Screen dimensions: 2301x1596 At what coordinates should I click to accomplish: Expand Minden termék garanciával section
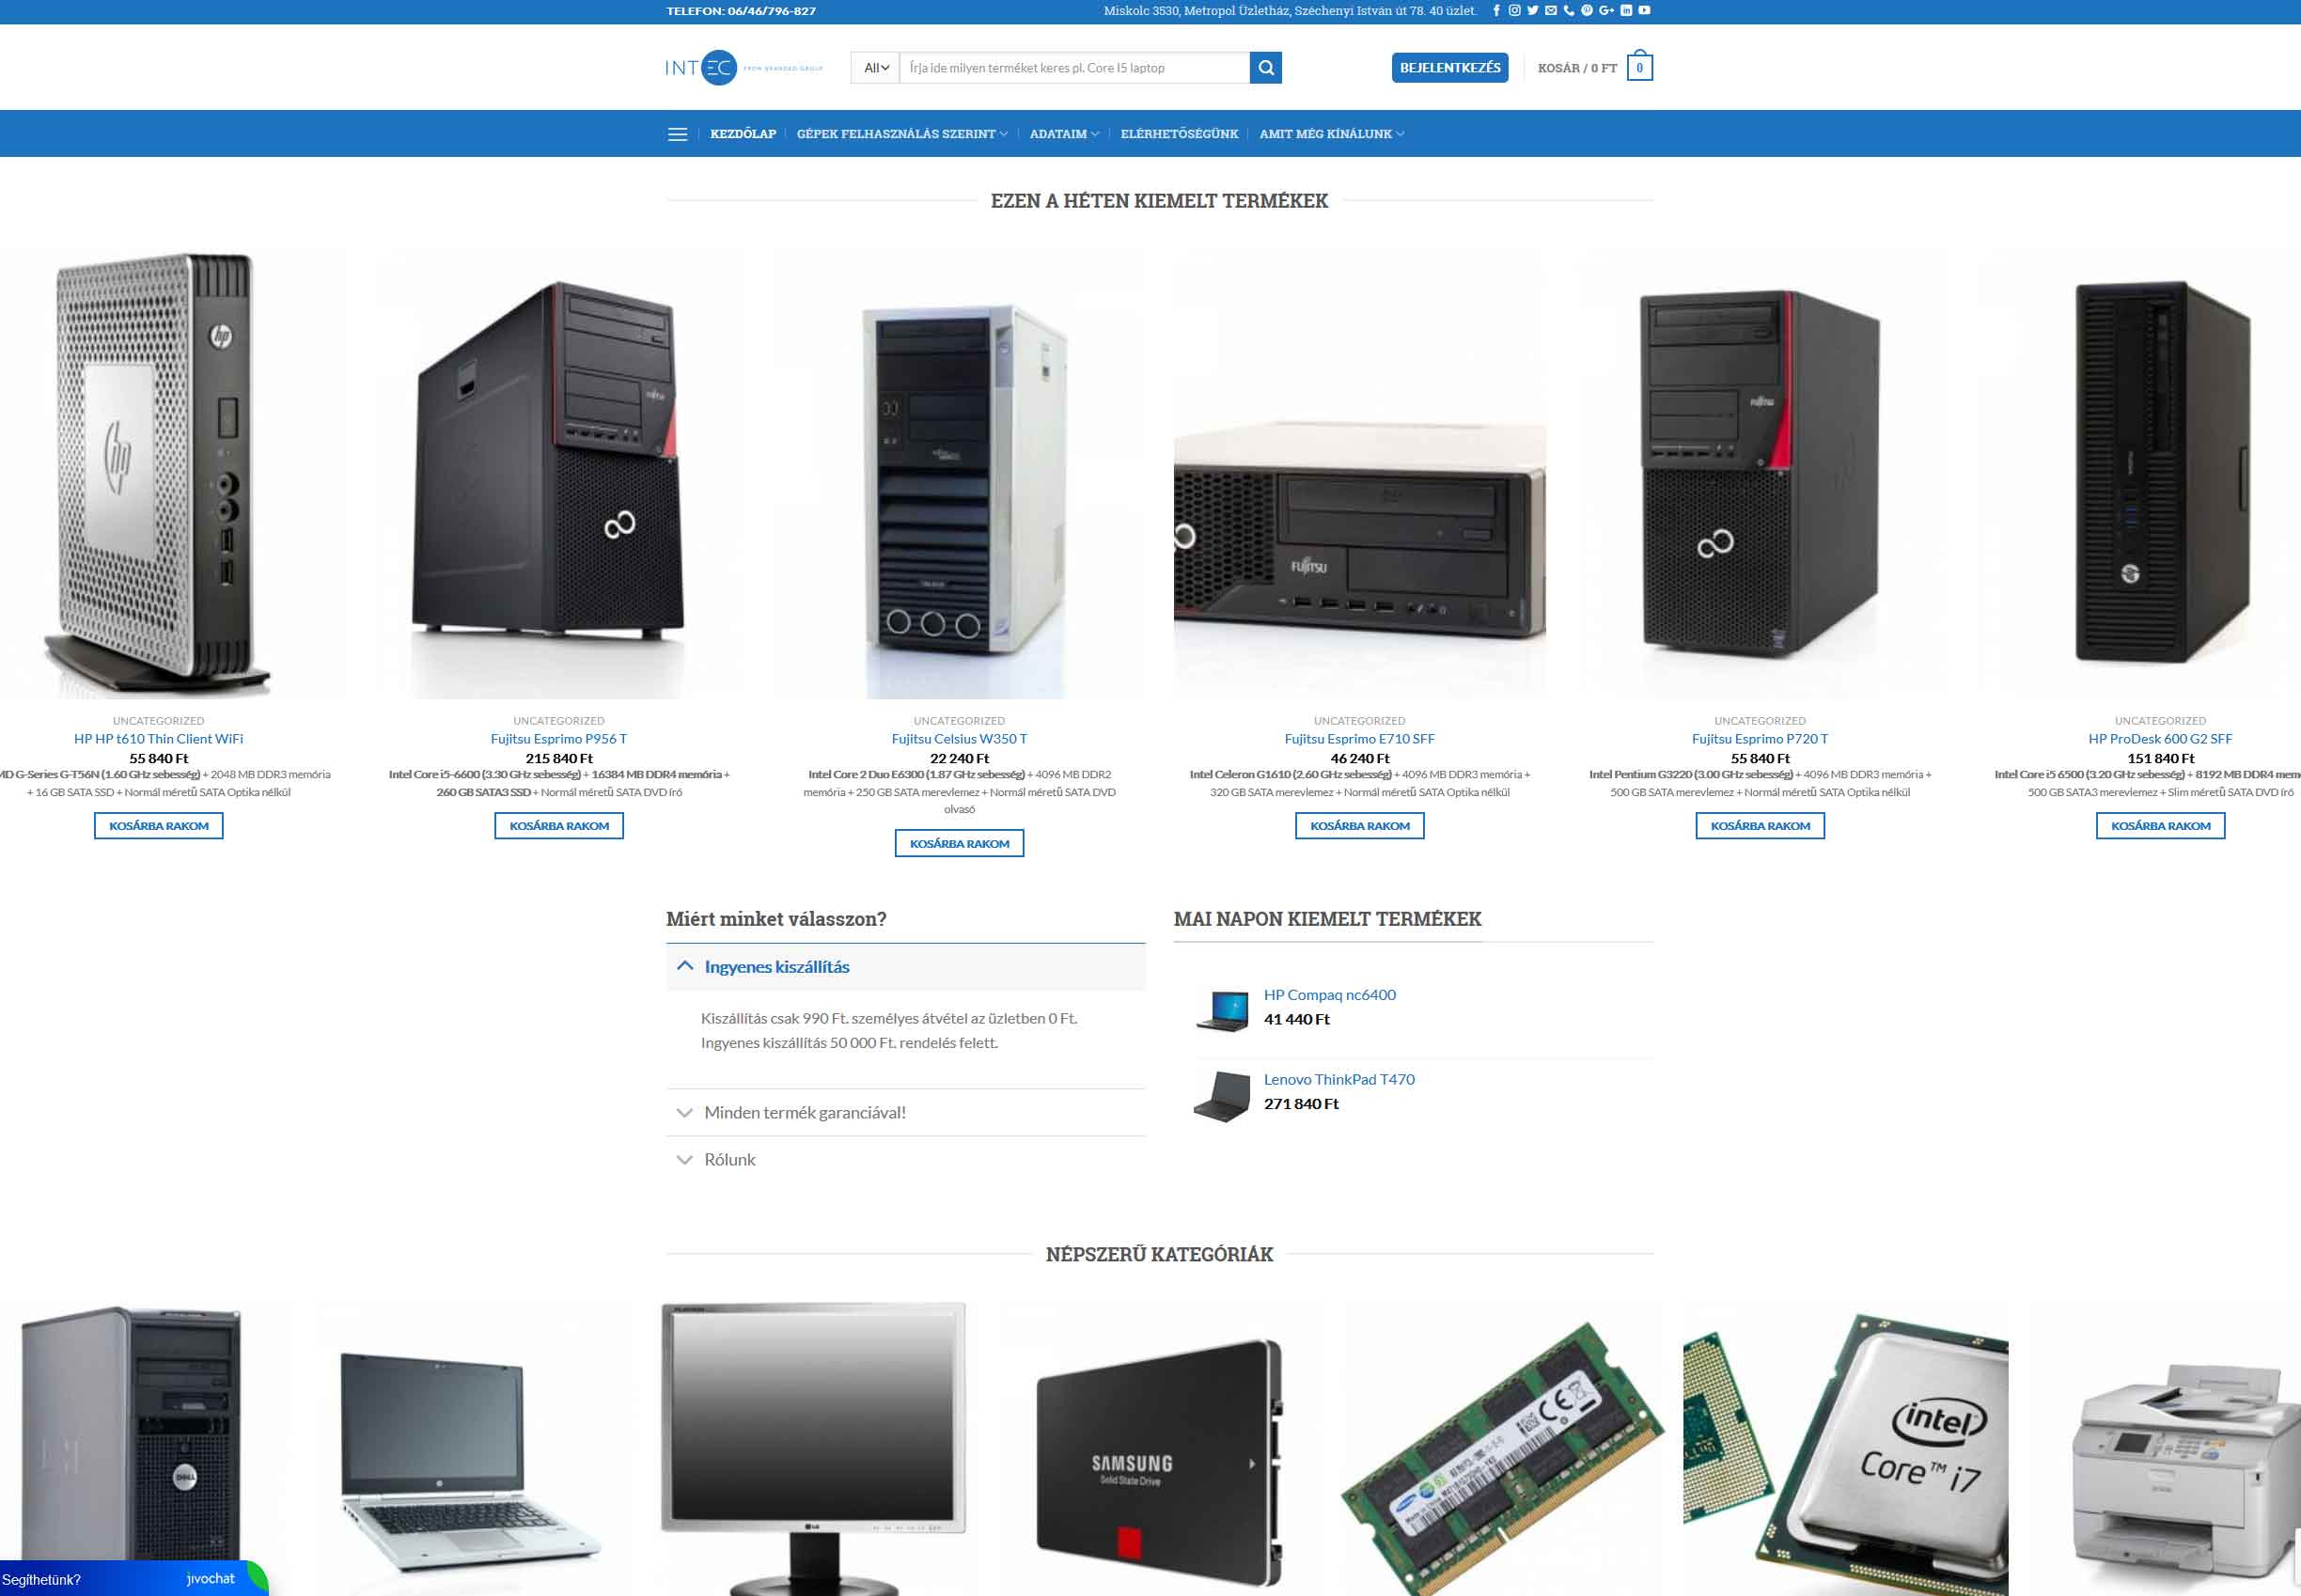click(x=905, y=1113)
